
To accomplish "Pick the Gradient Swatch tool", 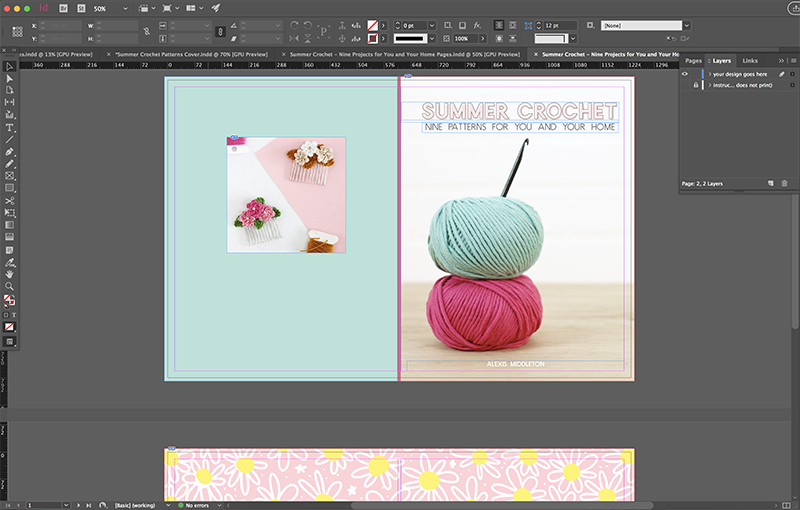I will tap(9, 225).
